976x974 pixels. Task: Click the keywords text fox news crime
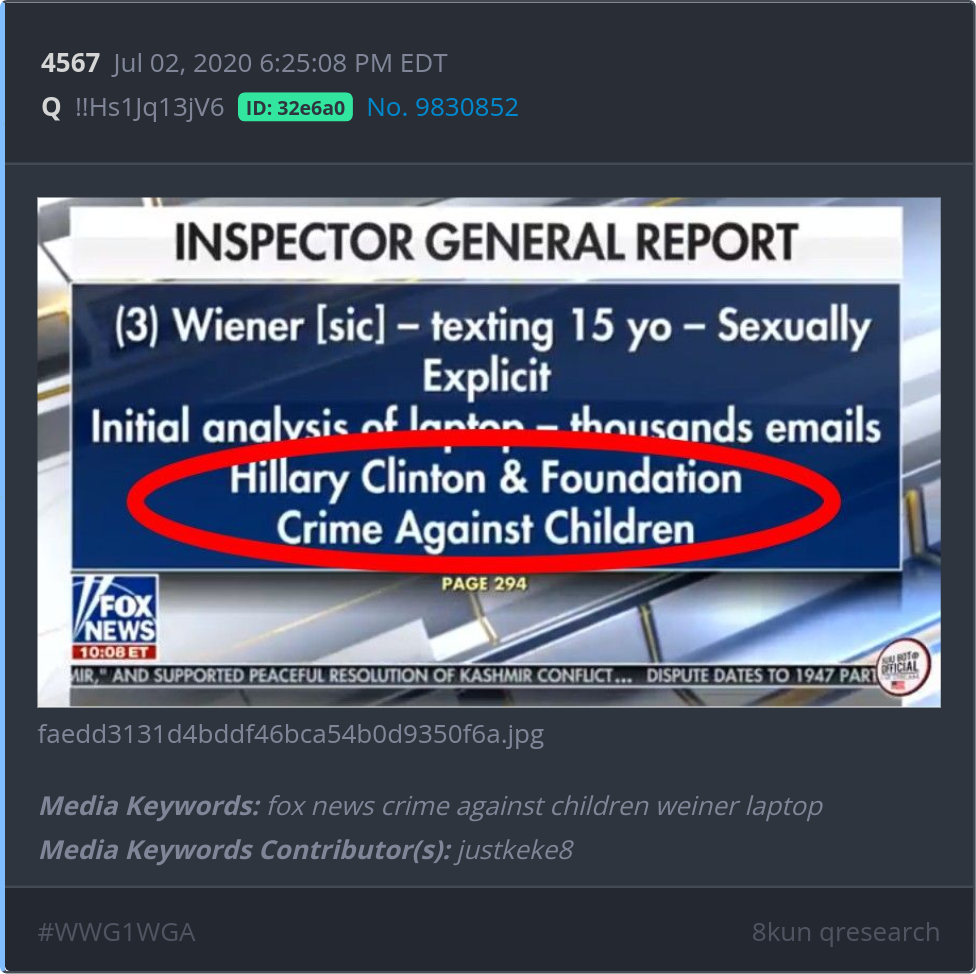coord(352,806)
